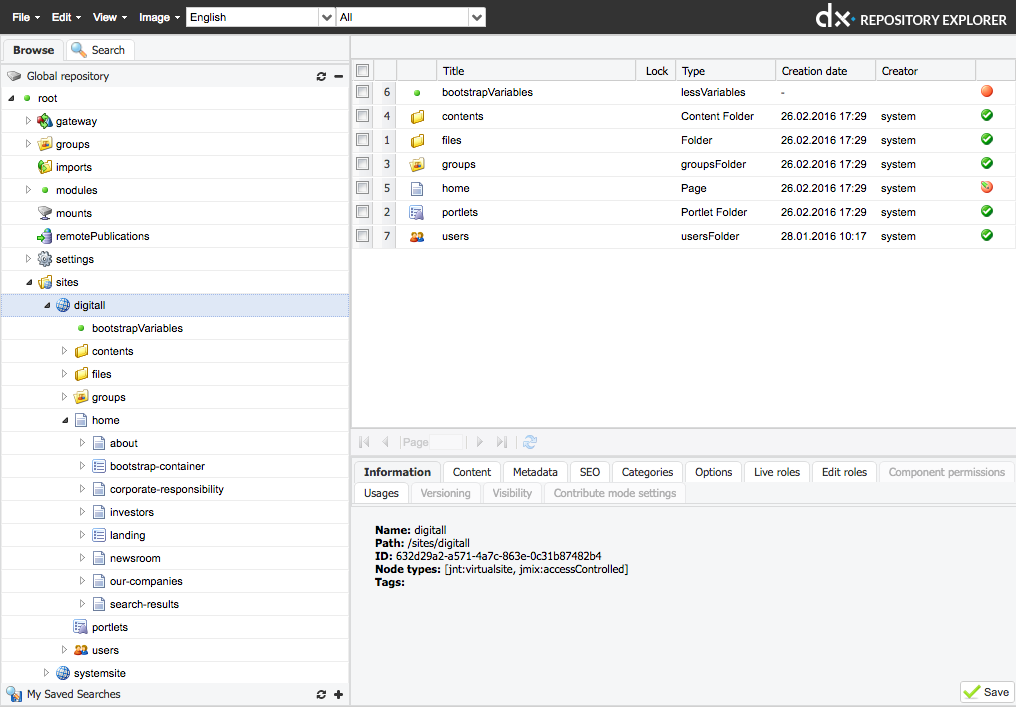This screenshot has width=1016, height=710.
Task: Switch to the Search tab
Action: (100, 50)
